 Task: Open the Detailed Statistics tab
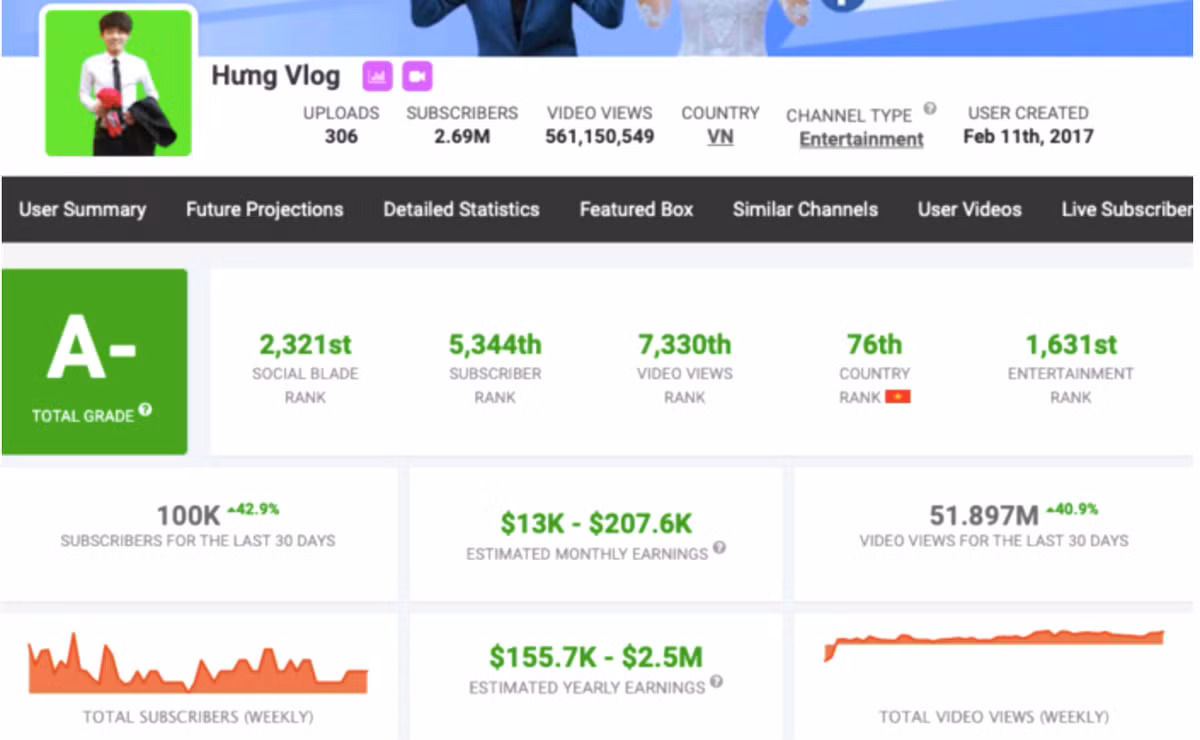point(461,209)
